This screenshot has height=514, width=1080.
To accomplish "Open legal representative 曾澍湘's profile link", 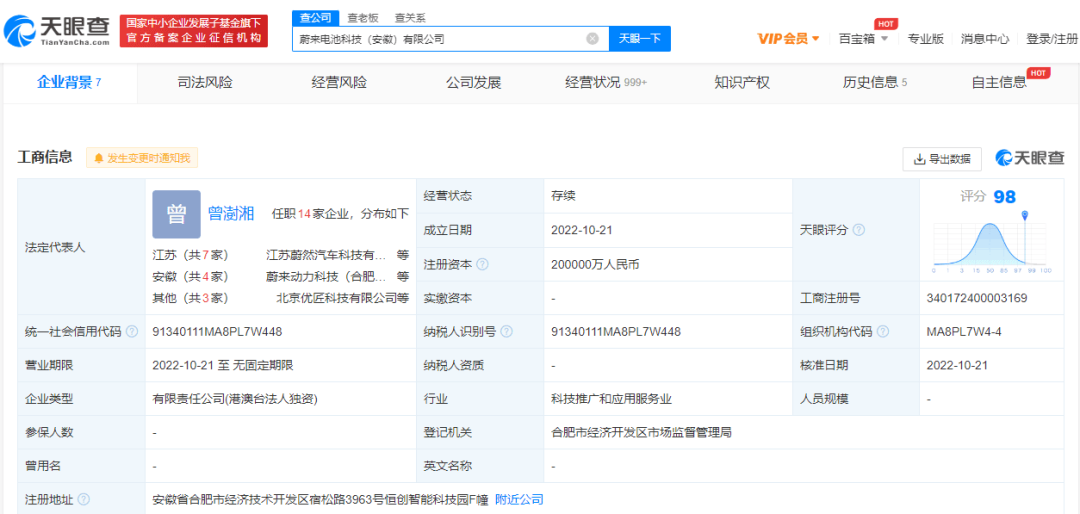I will pyautogui.click(x=231, y=214).
